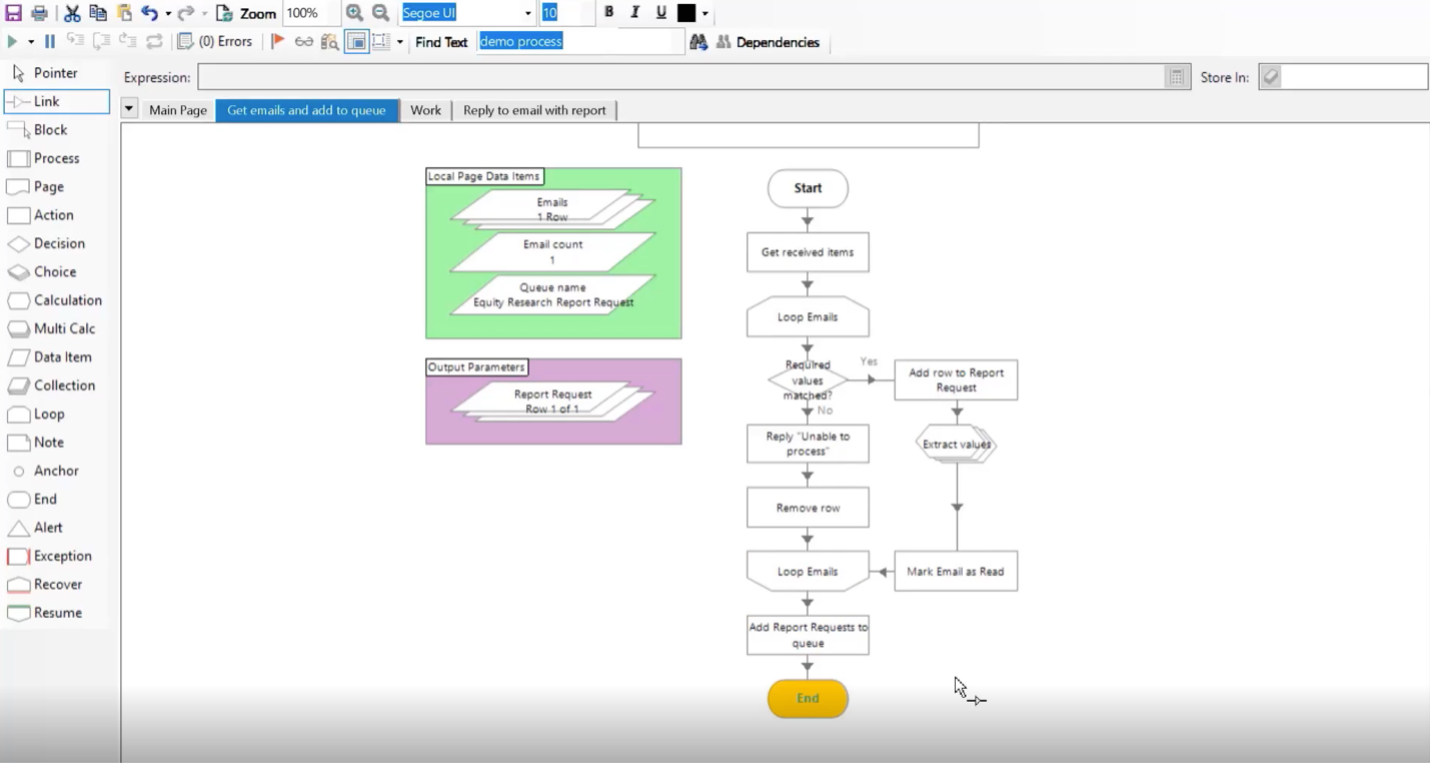
Task: Save the process with the floppy icon
Action: [x=13, y=13]
